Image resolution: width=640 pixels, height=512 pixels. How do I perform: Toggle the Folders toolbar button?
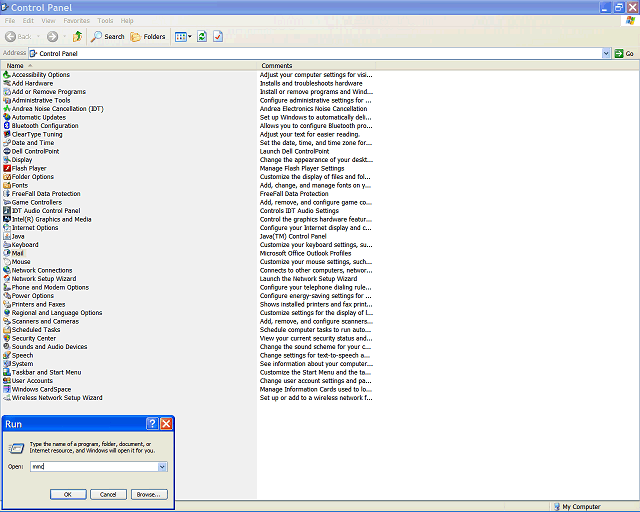pyautogui.click(x=148, y=37)
